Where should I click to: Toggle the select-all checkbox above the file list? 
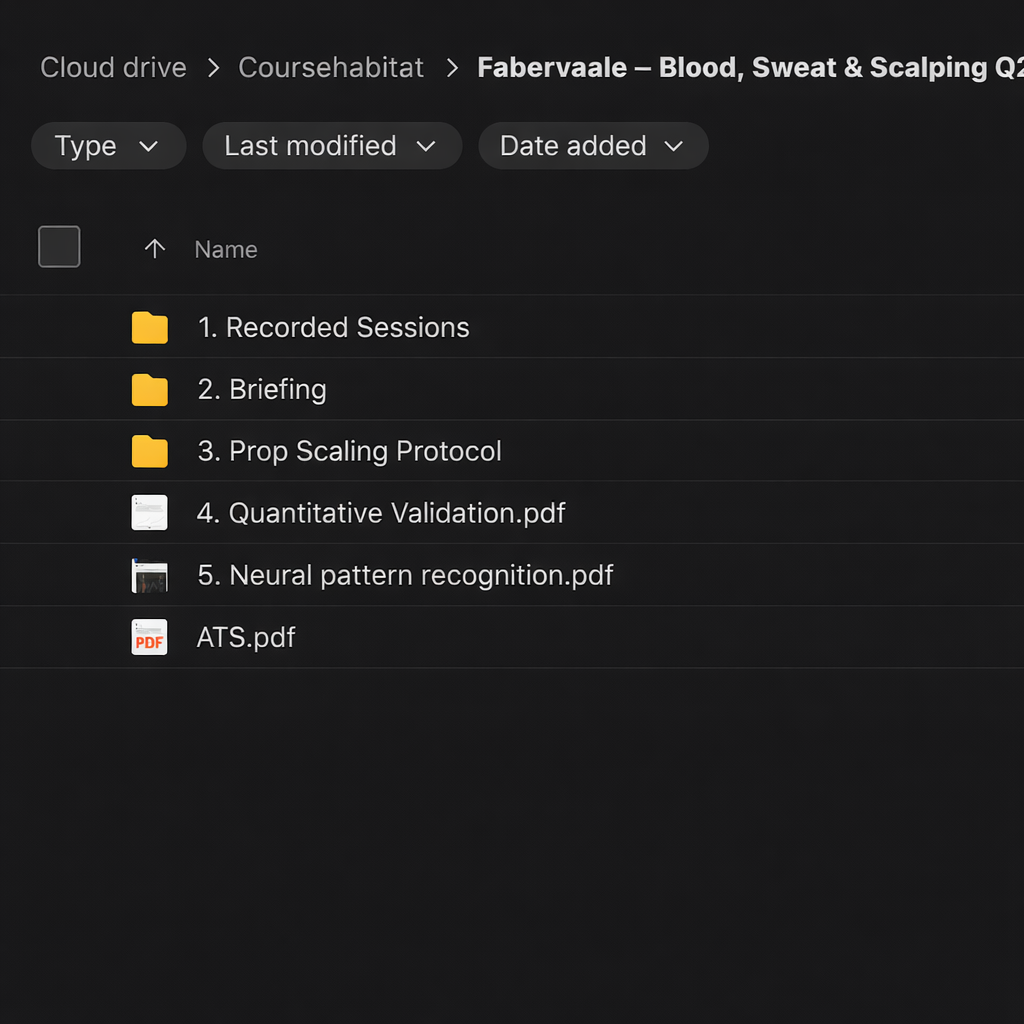(x=59, y=247)
